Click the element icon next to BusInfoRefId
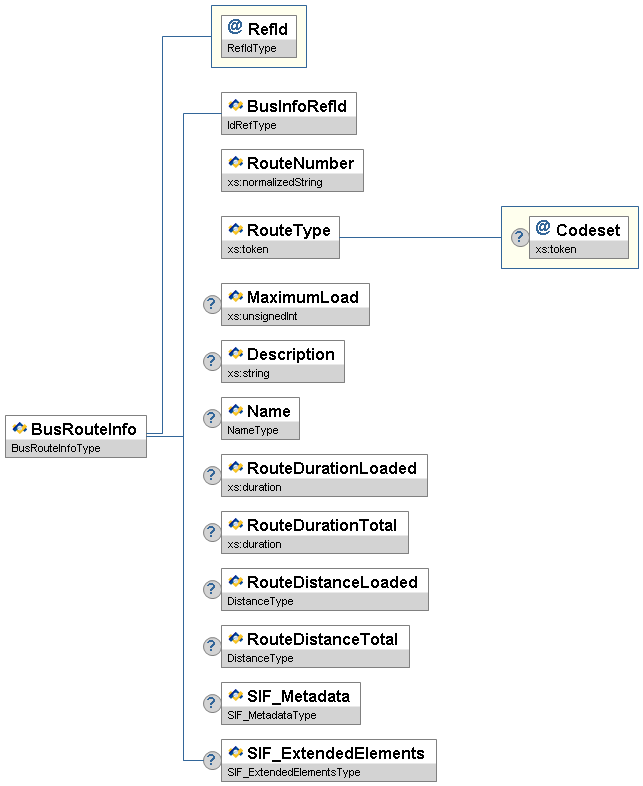 (x=236, y=105)
